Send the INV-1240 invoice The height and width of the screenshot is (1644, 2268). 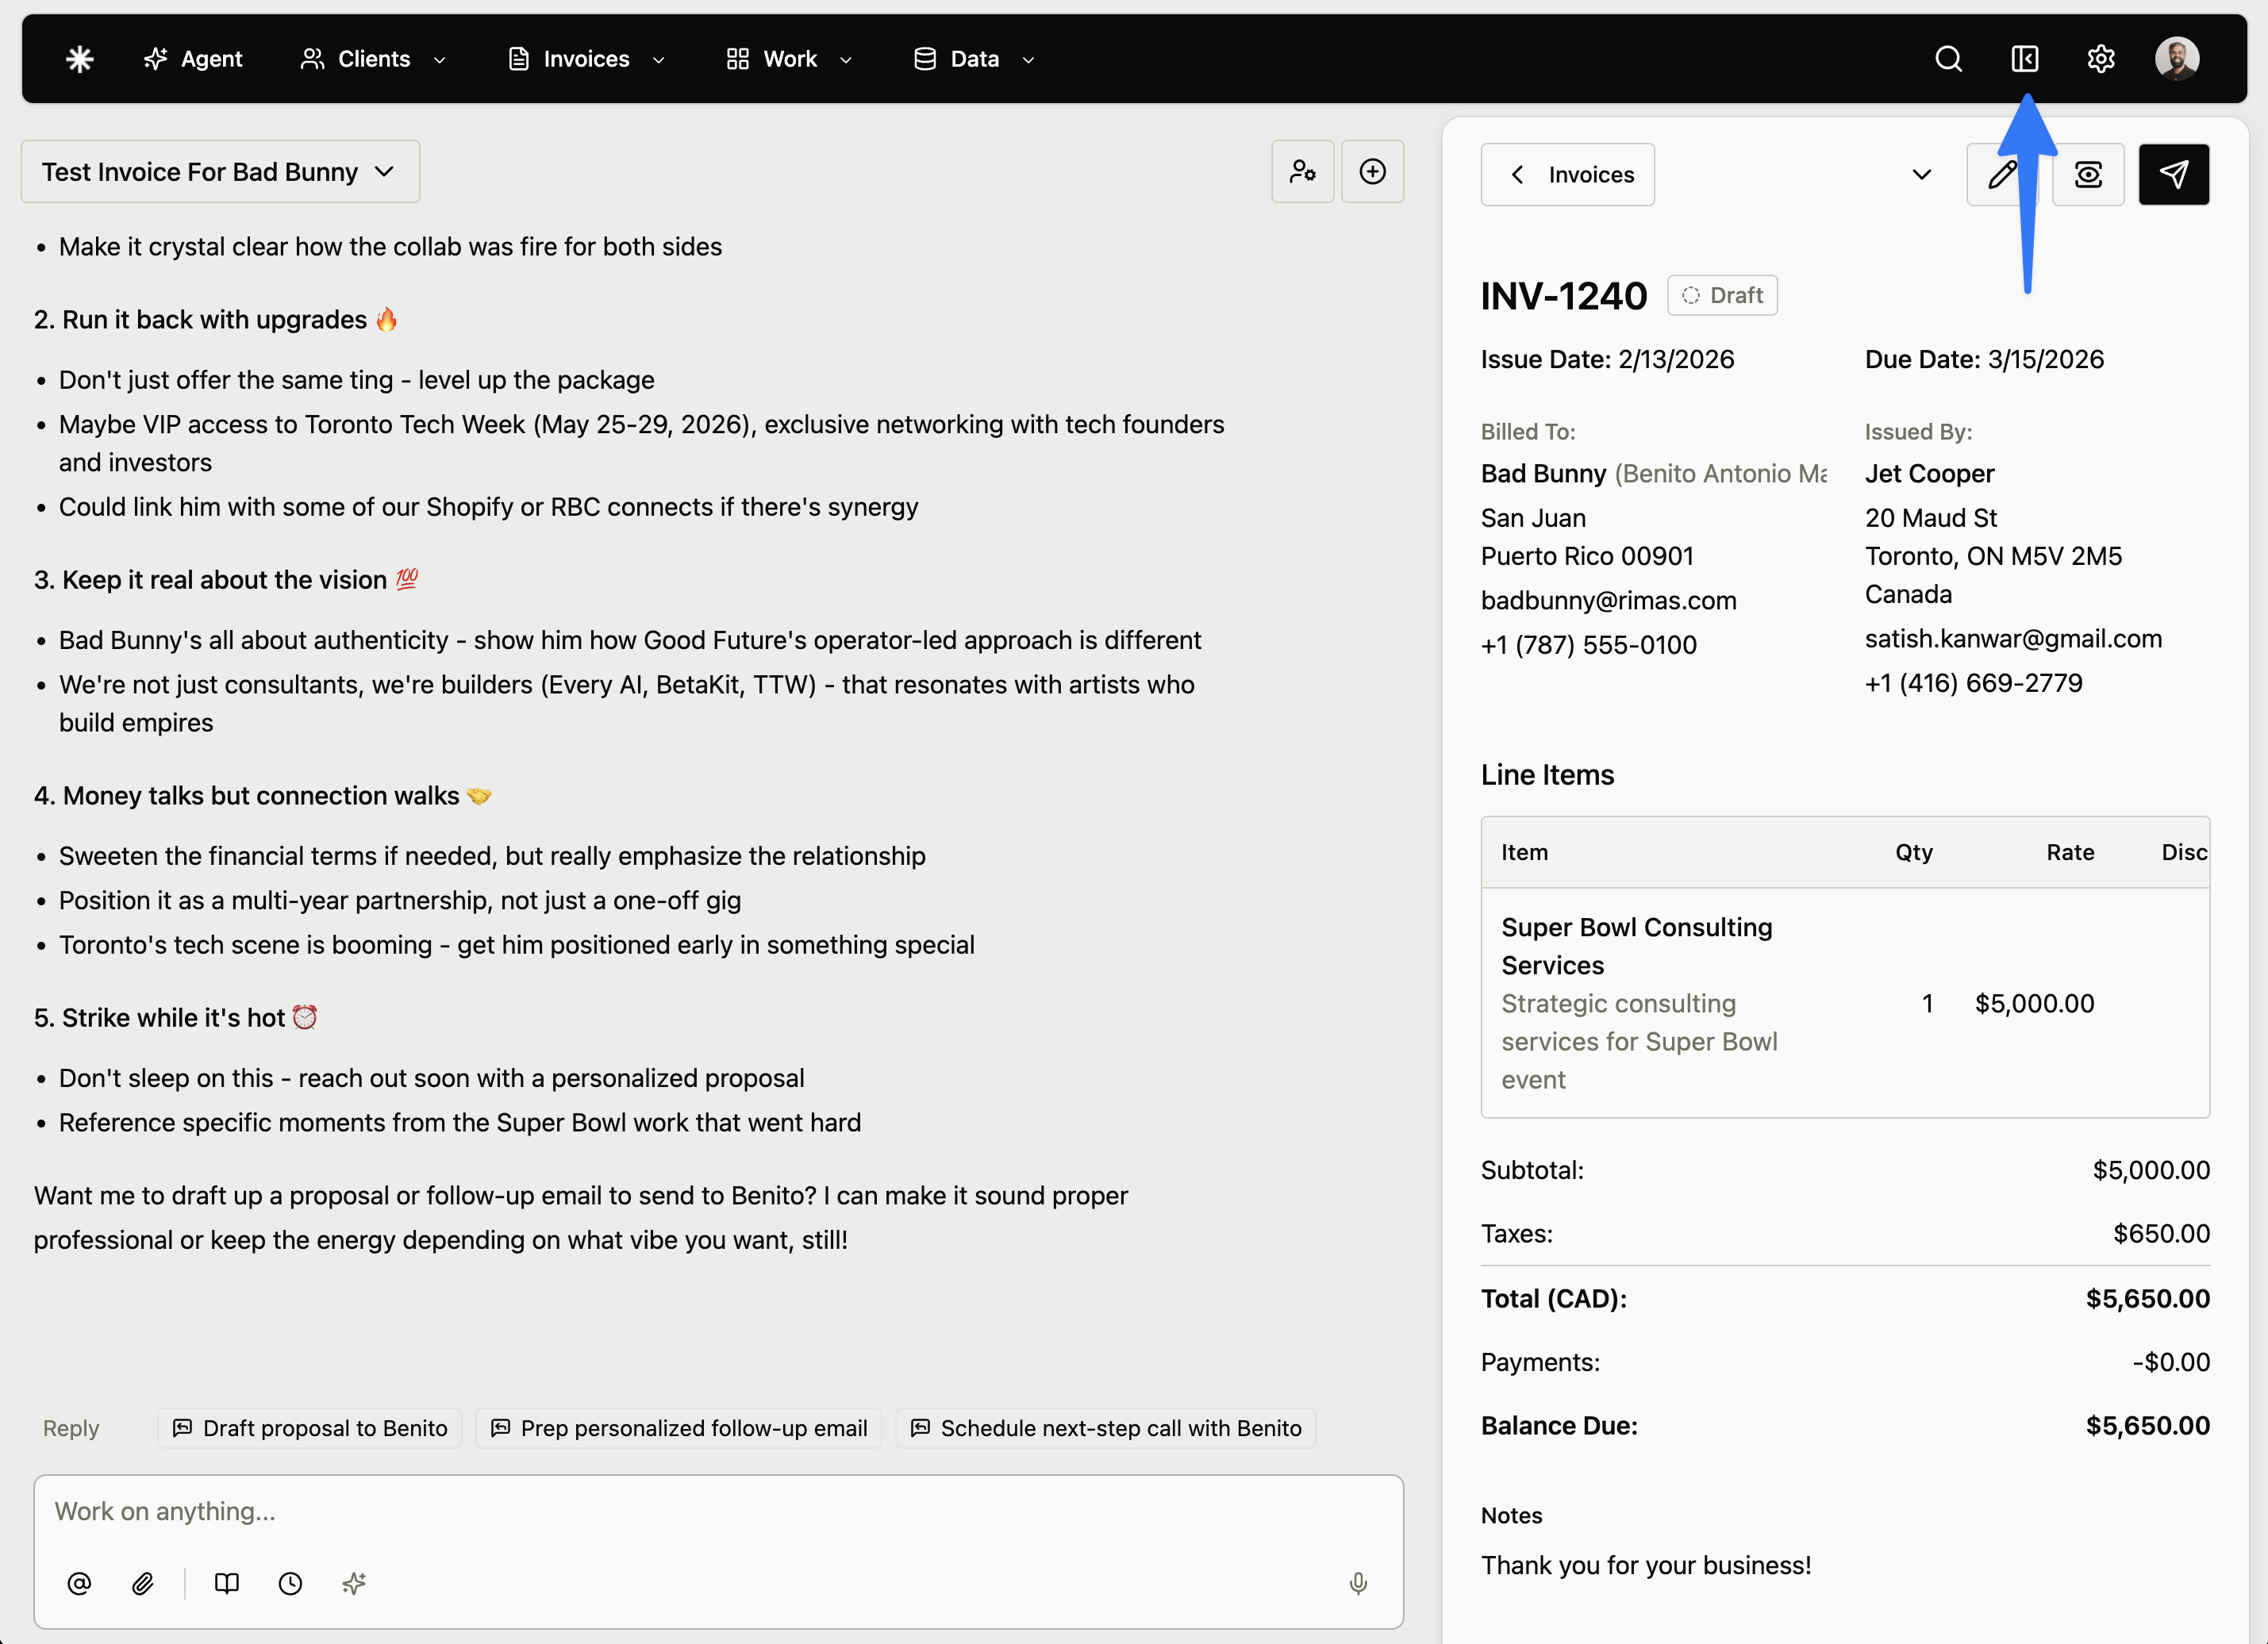coord(2174,174)
